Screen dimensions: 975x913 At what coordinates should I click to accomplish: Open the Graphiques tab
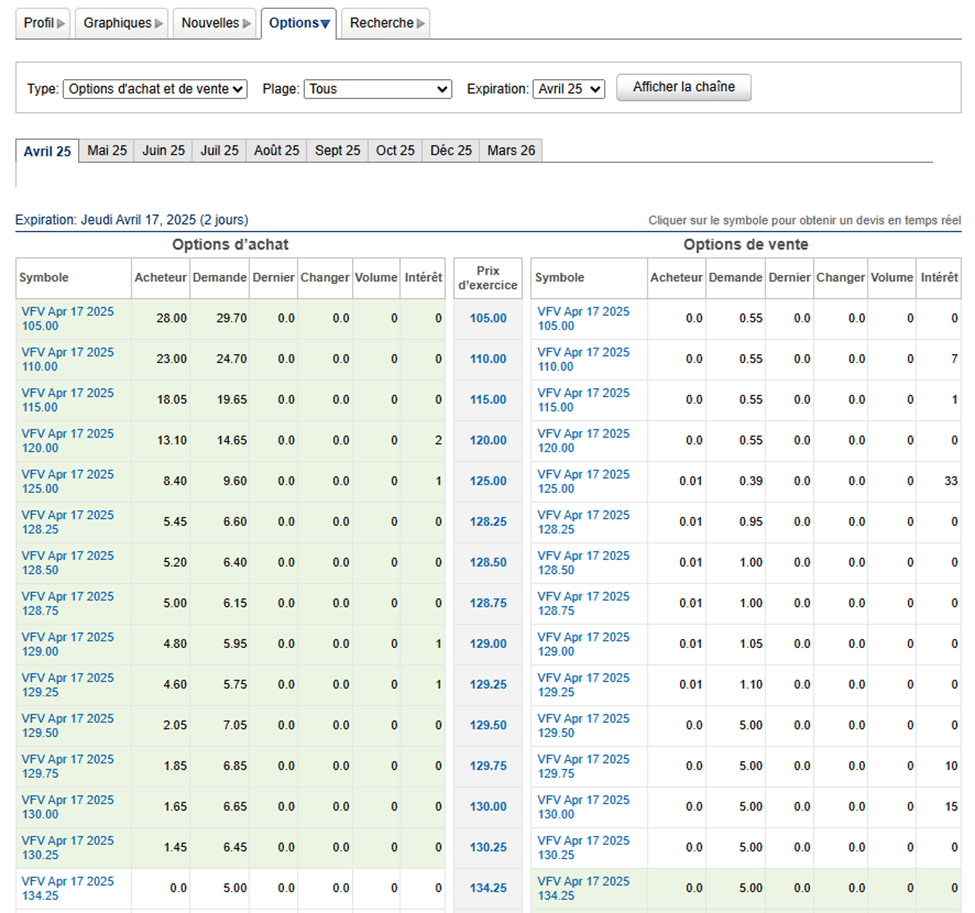pyautogui.click(x=122, y=23)
